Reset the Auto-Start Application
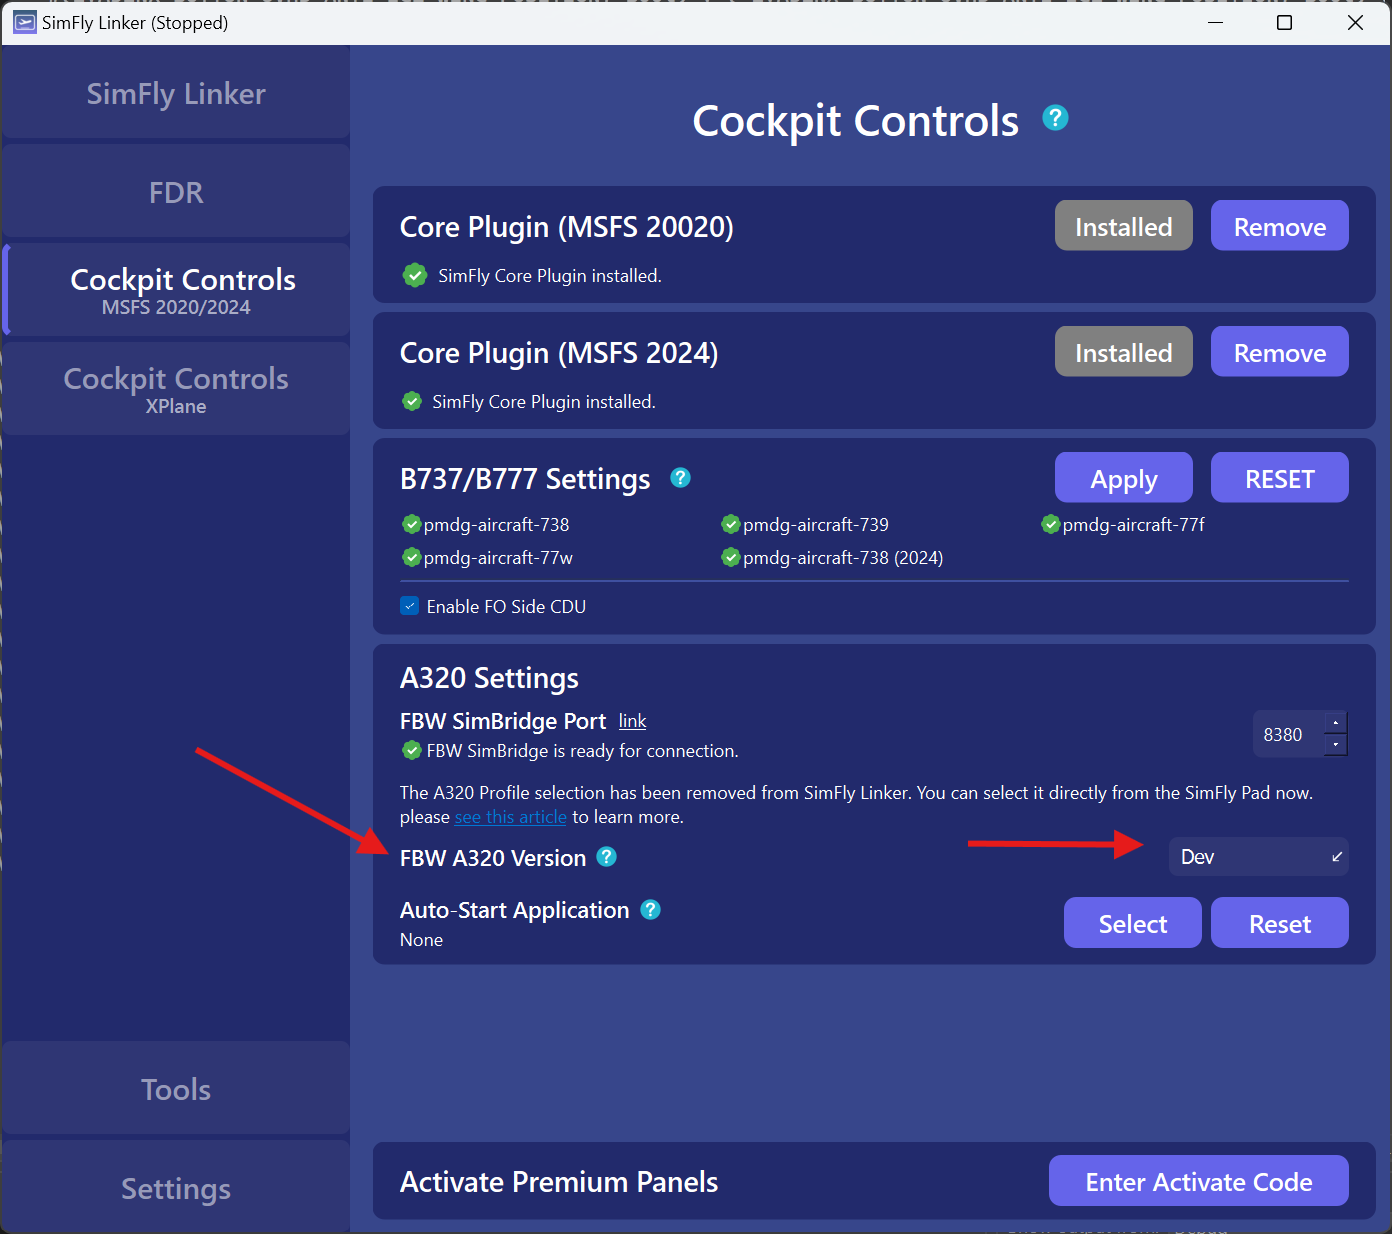This screenshot has height=1234, width=1392. (1280, 923)
